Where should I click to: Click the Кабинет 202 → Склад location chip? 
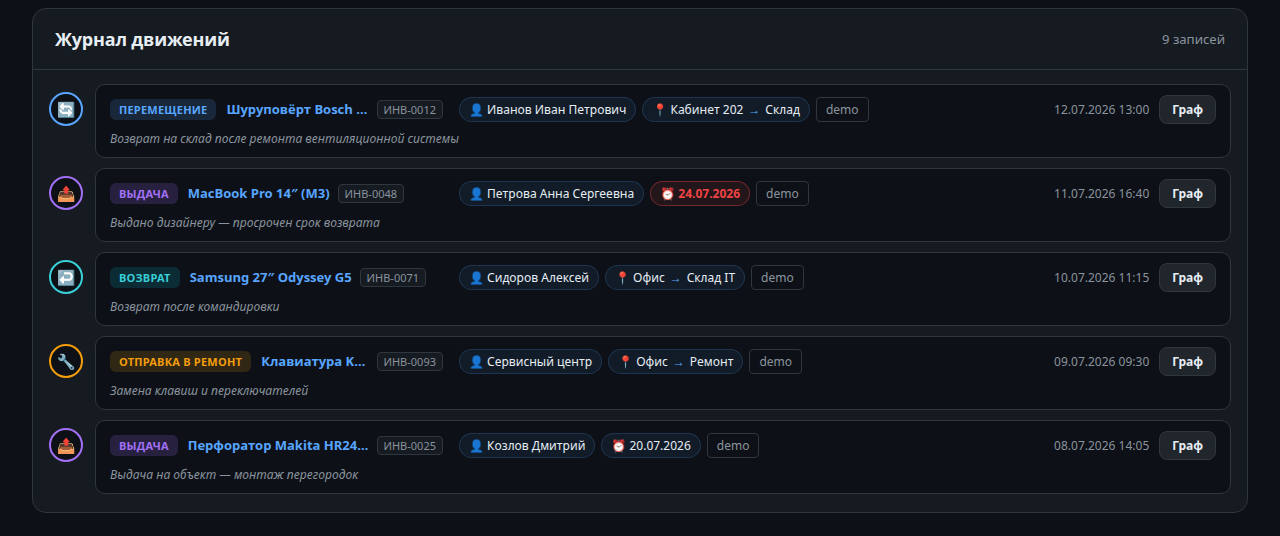click(x=726, y=110)
